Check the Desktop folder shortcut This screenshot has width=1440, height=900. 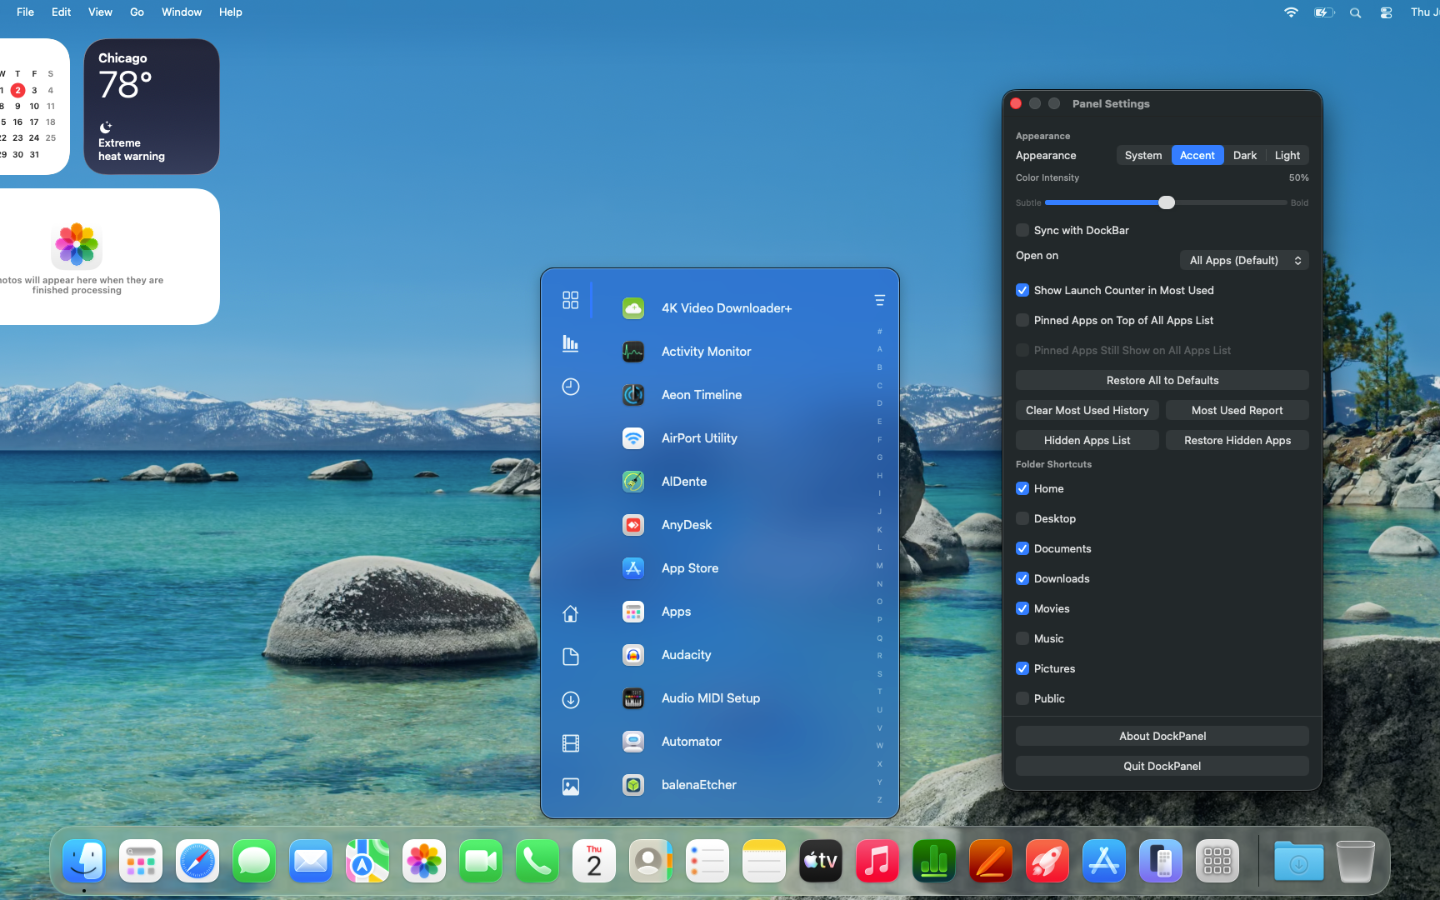pyautogui.click(x=1022, y=519)
